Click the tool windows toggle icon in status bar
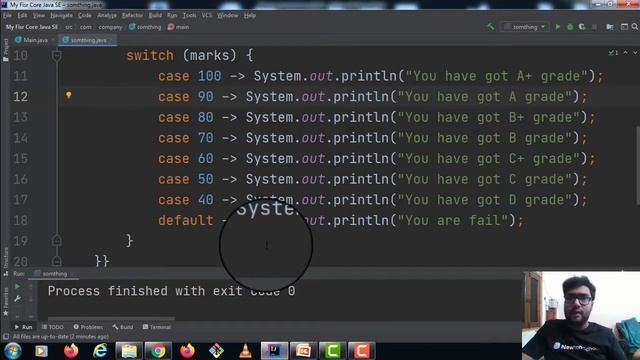The image size is (640, 360). 5,337
